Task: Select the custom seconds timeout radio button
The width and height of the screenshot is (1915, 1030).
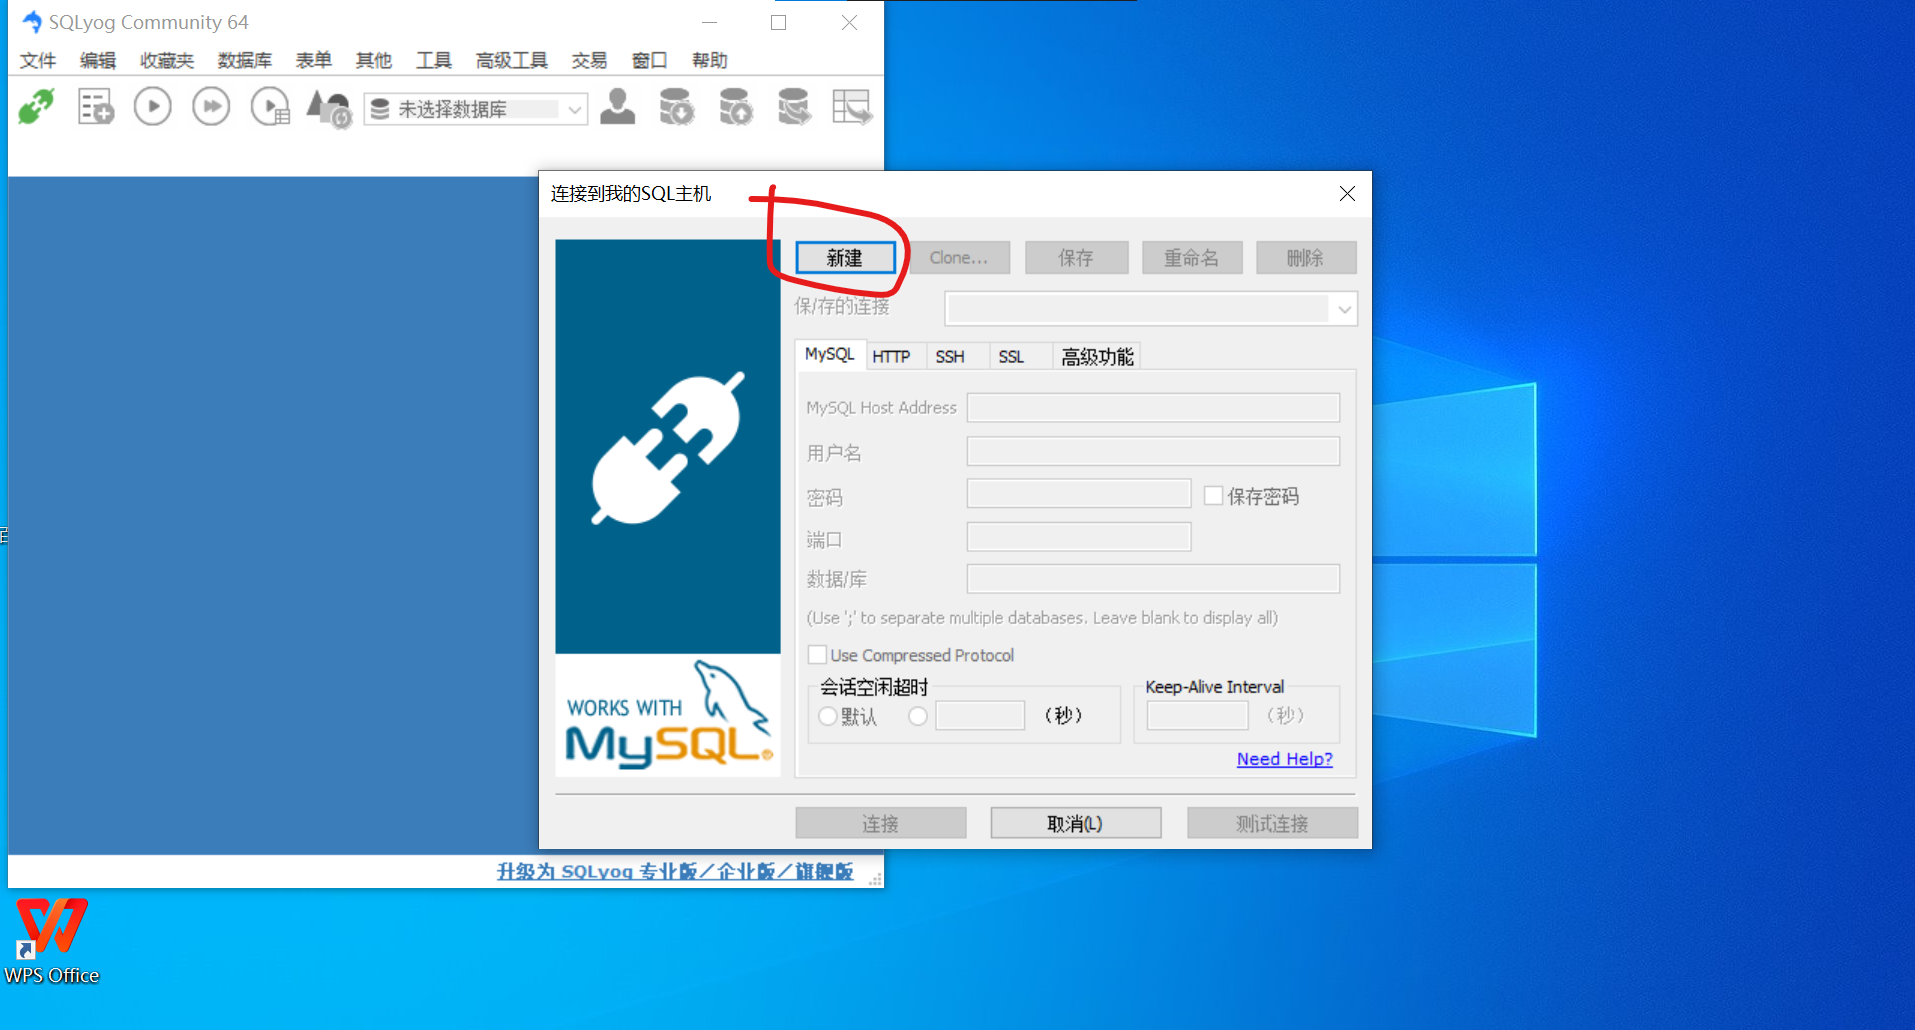Action: click(x=918, y=716)
